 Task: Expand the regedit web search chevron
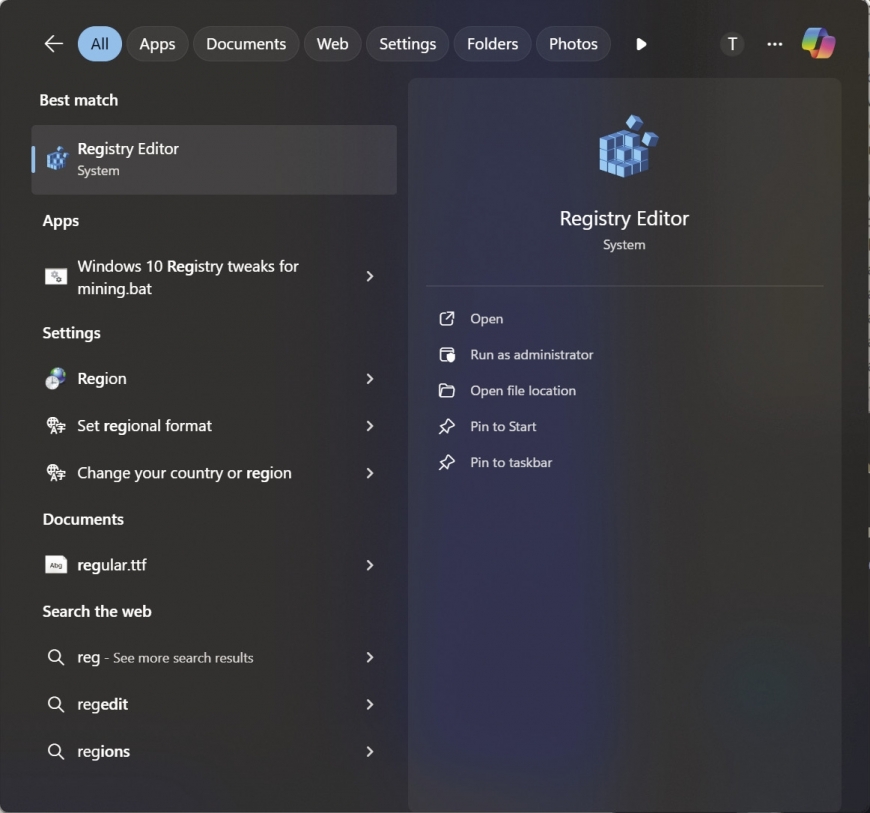(x=370, y=704)
